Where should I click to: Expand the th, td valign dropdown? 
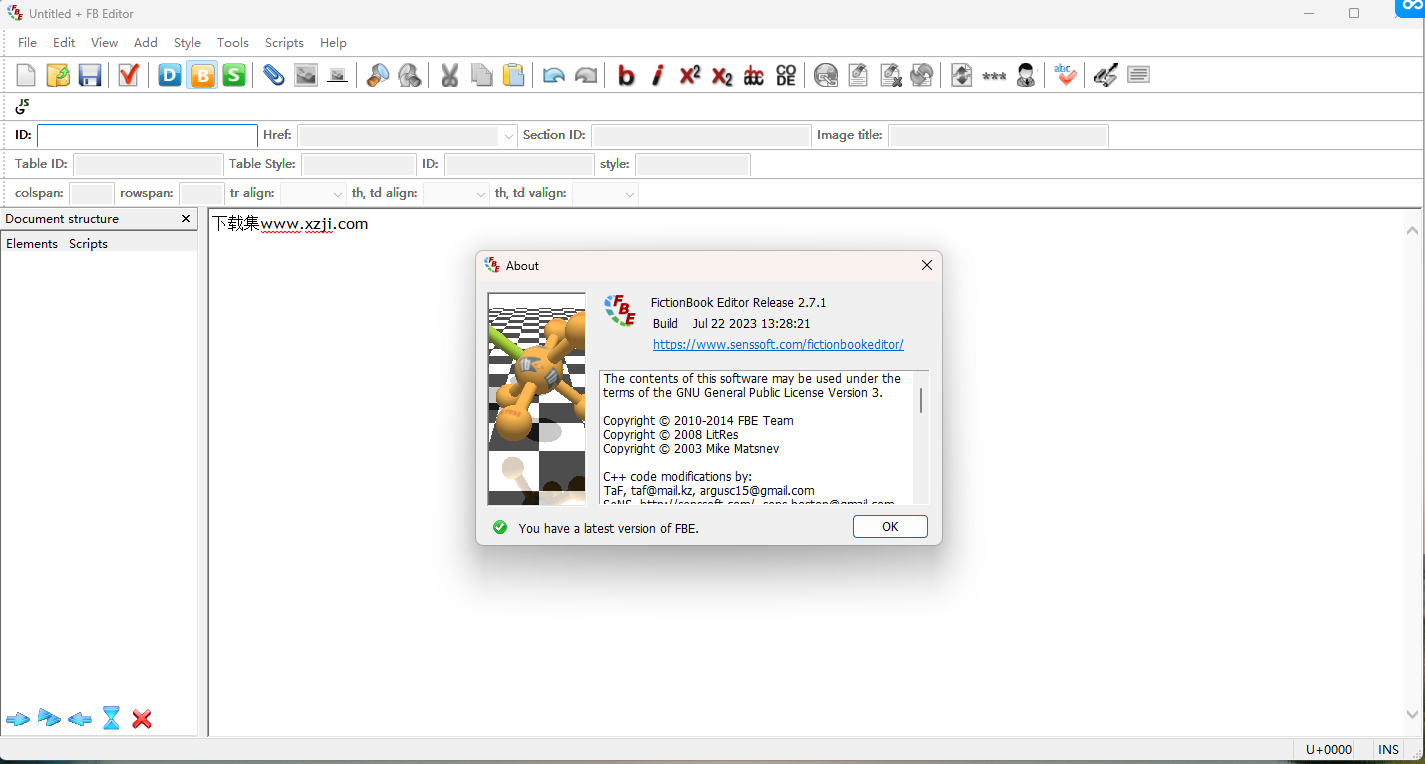click(630, 194)
